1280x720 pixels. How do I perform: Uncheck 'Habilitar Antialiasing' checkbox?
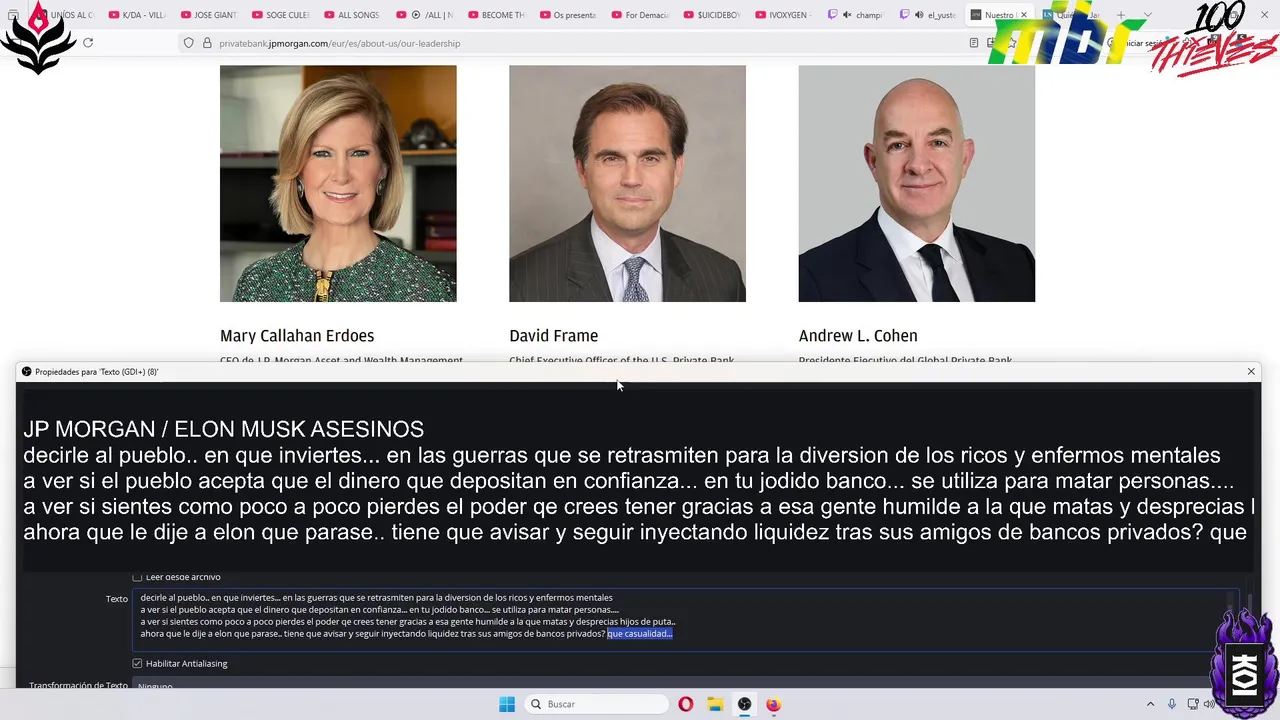137,663
